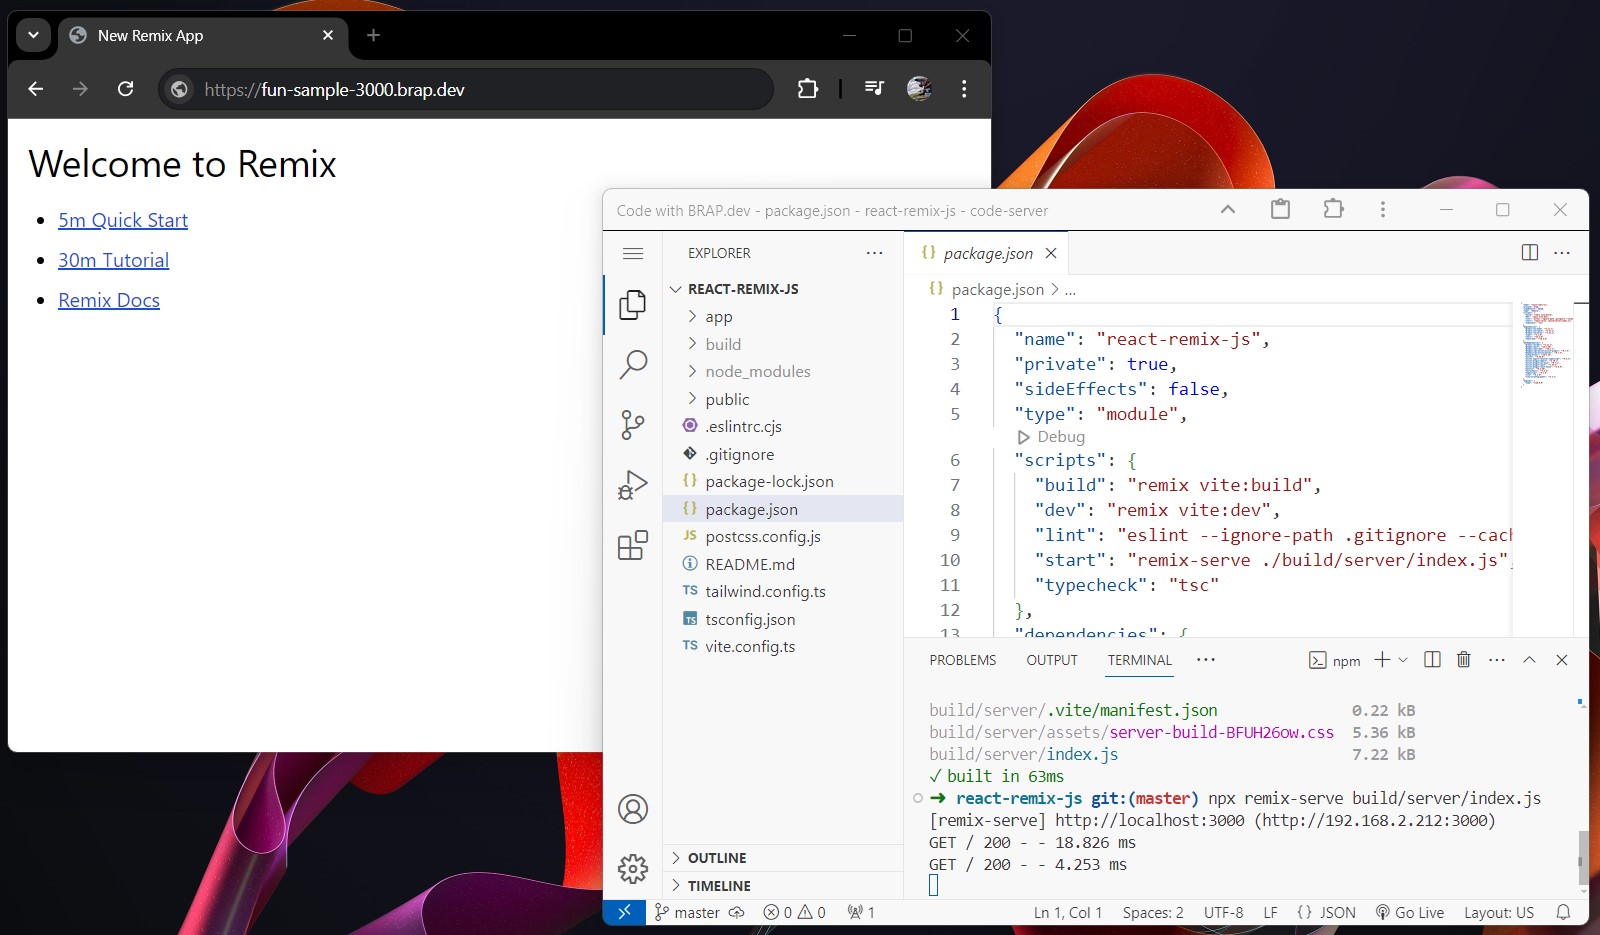The height and width of the screenshot is (935, 1600).
Task: Switch to the PROBLEMS tab
Action: 962,660
